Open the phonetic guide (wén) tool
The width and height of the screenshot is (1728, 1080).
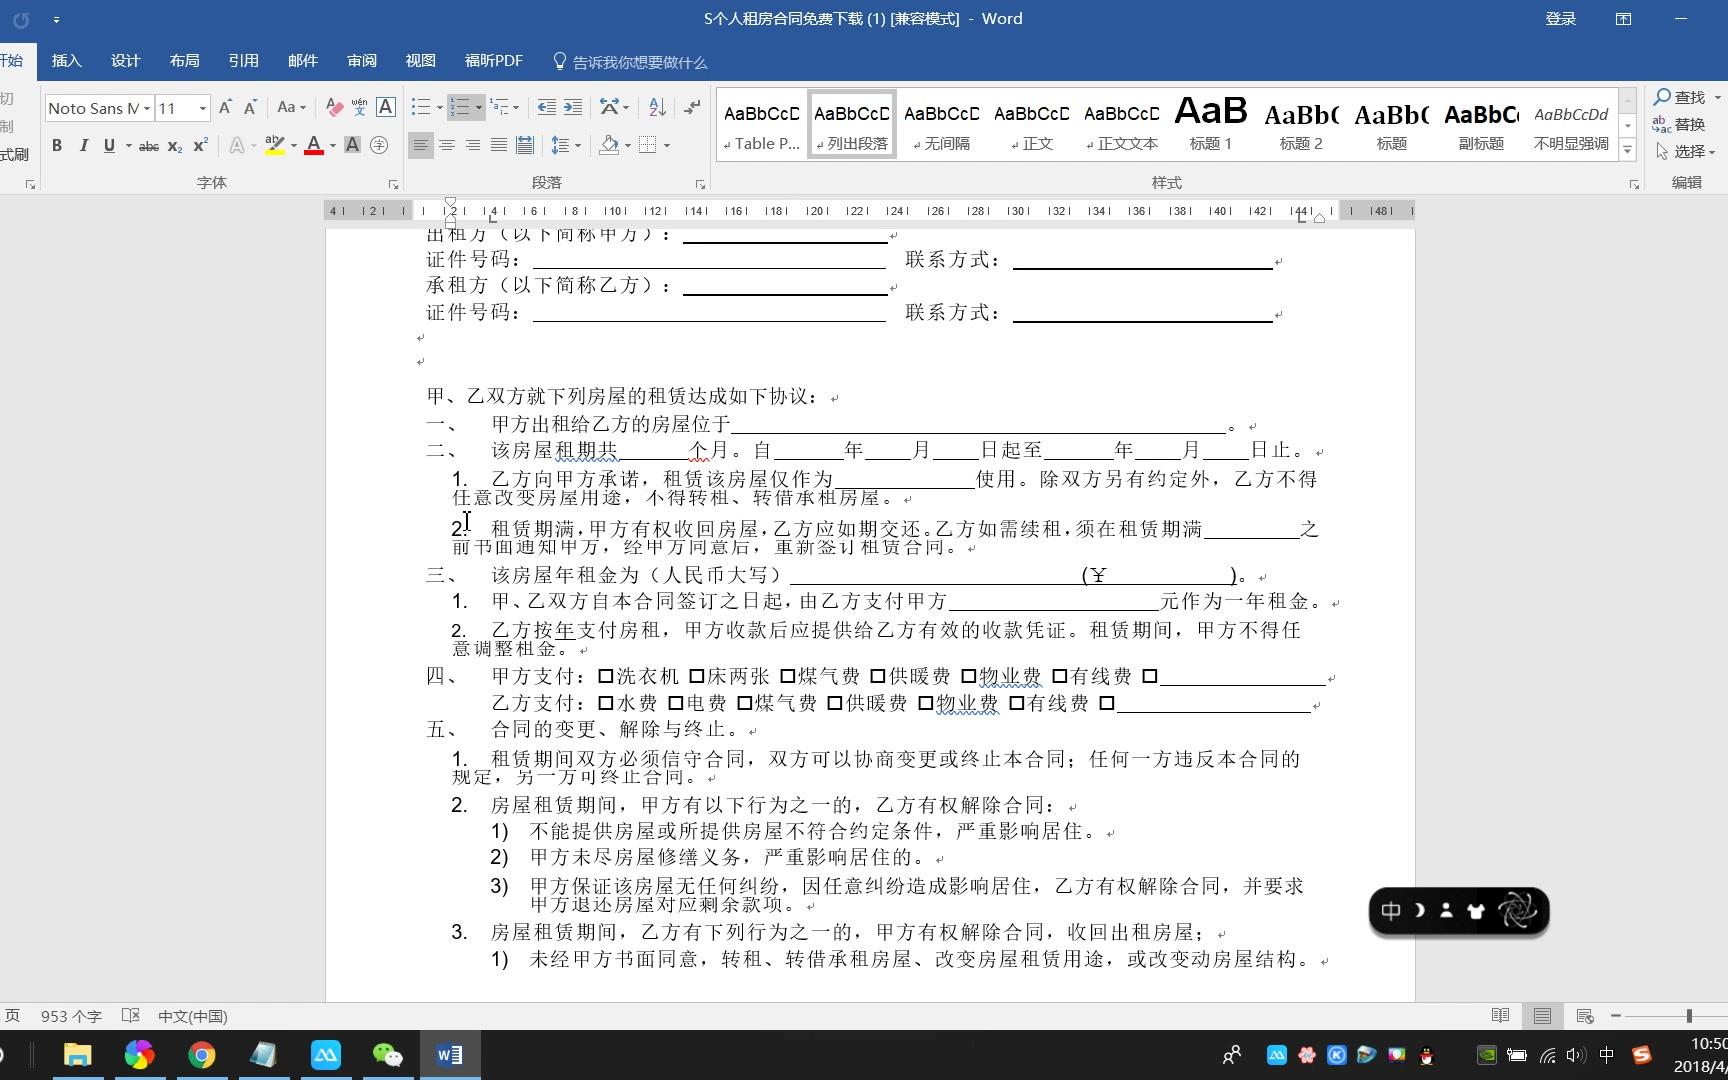359,107
